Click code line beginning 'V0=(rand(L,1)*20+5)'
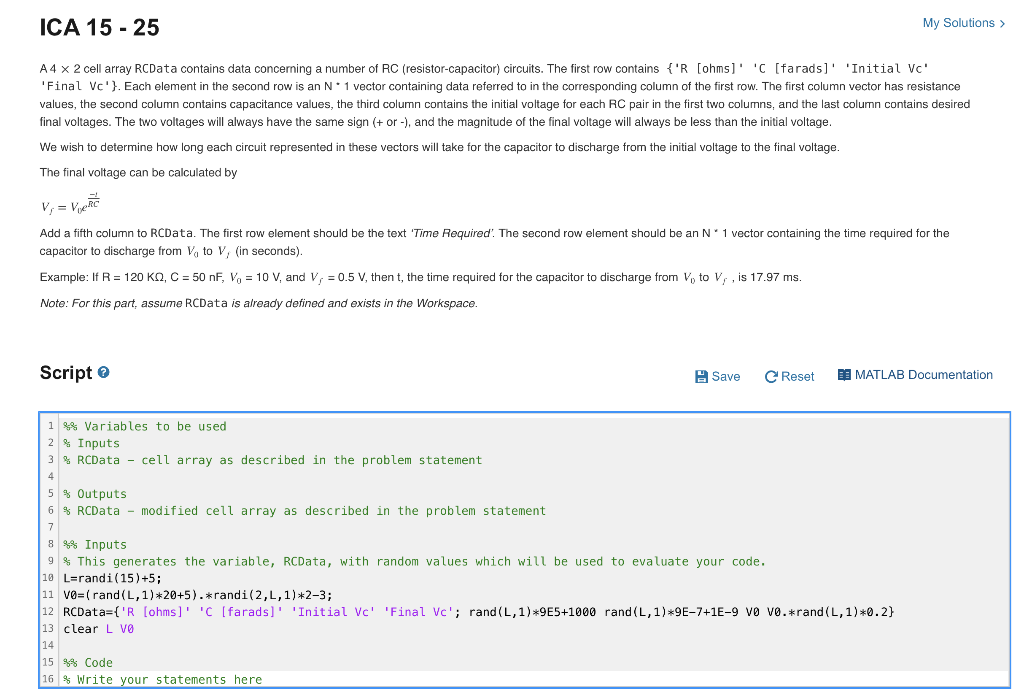The image size is (1024, 698). tap(198, 595)
